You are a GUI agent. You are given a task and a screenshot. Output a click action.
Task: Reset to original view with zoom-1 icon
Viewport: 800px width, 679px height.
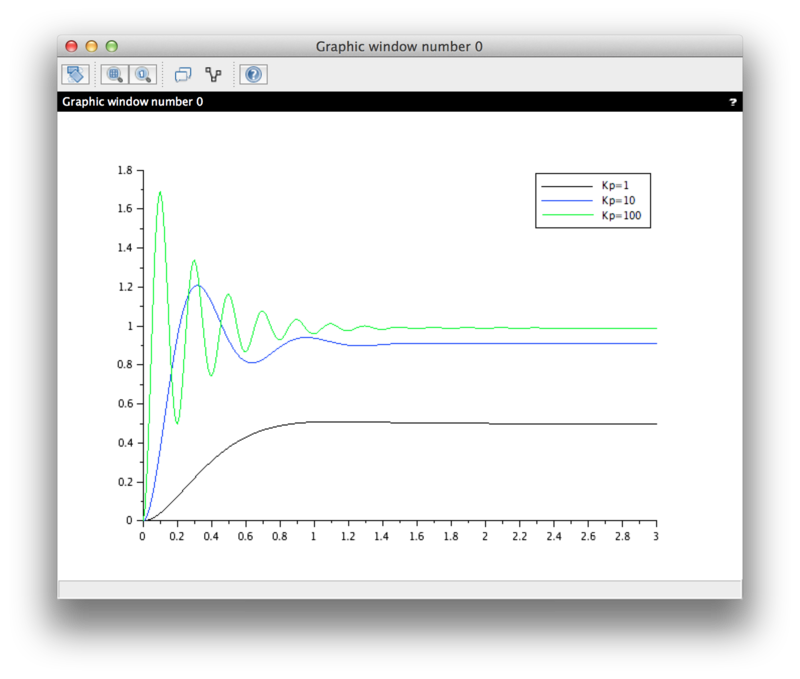pyautogui.click(x=143, y=74)
